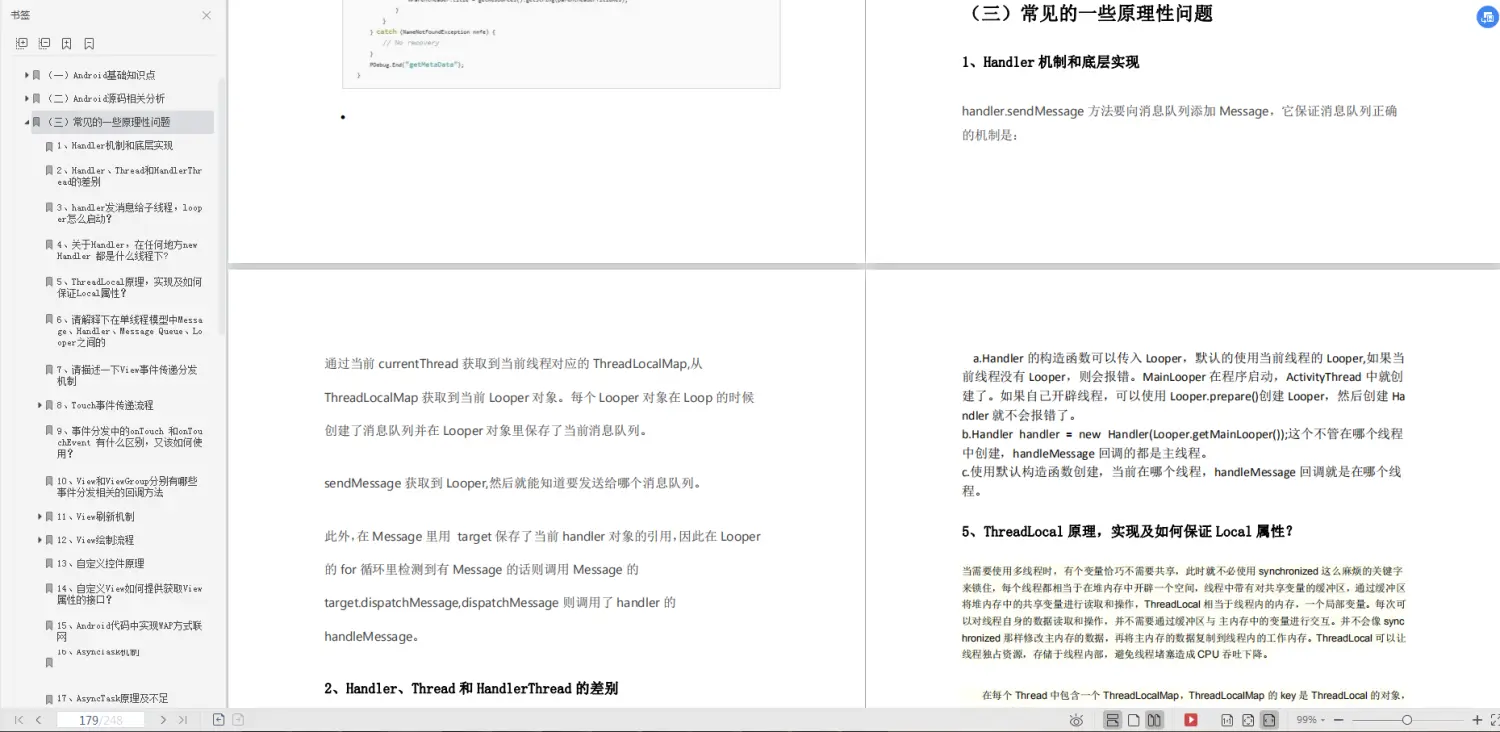The image size is (1500, 732).
Task: Add a new bookmark
Action: click(x=66, y=44)
